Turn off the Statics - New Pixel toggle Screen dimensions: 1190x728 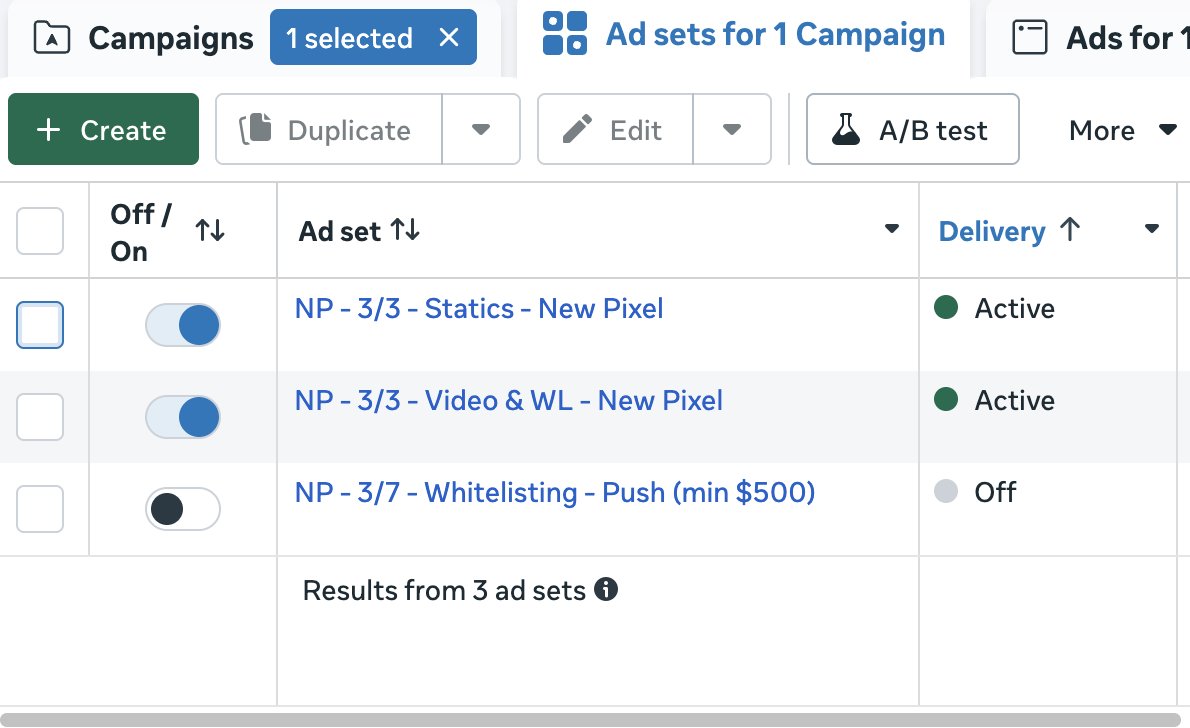183,326
